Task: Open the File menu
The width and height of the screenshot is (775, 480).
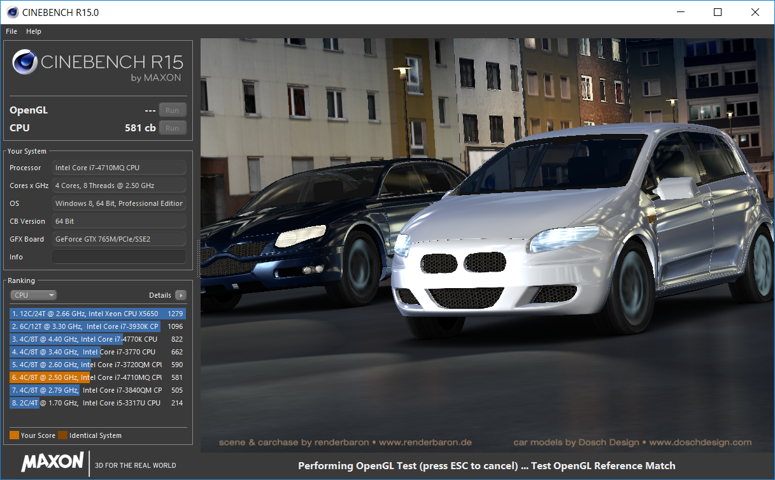Action: (11, 31)
